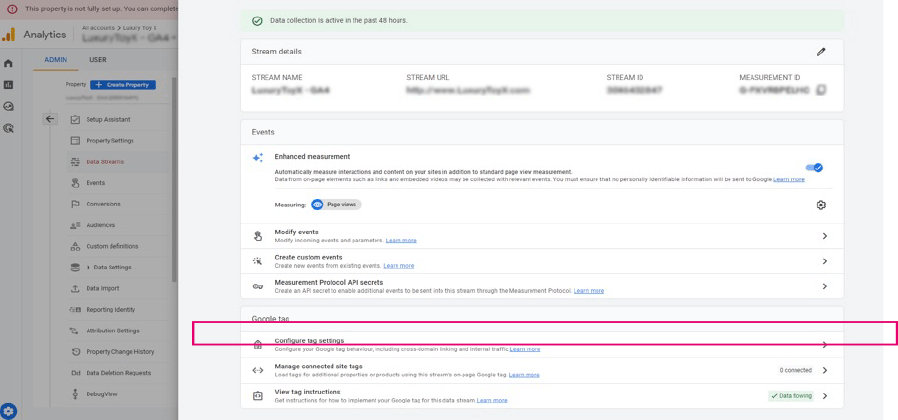Open Reporting Identity in property menu
This screenshot has height=420, width=898.
[111, 309]
